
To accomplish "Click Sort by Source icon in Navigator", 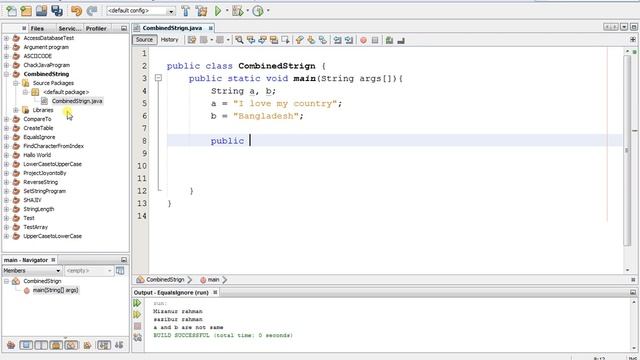I will point(119,345).
